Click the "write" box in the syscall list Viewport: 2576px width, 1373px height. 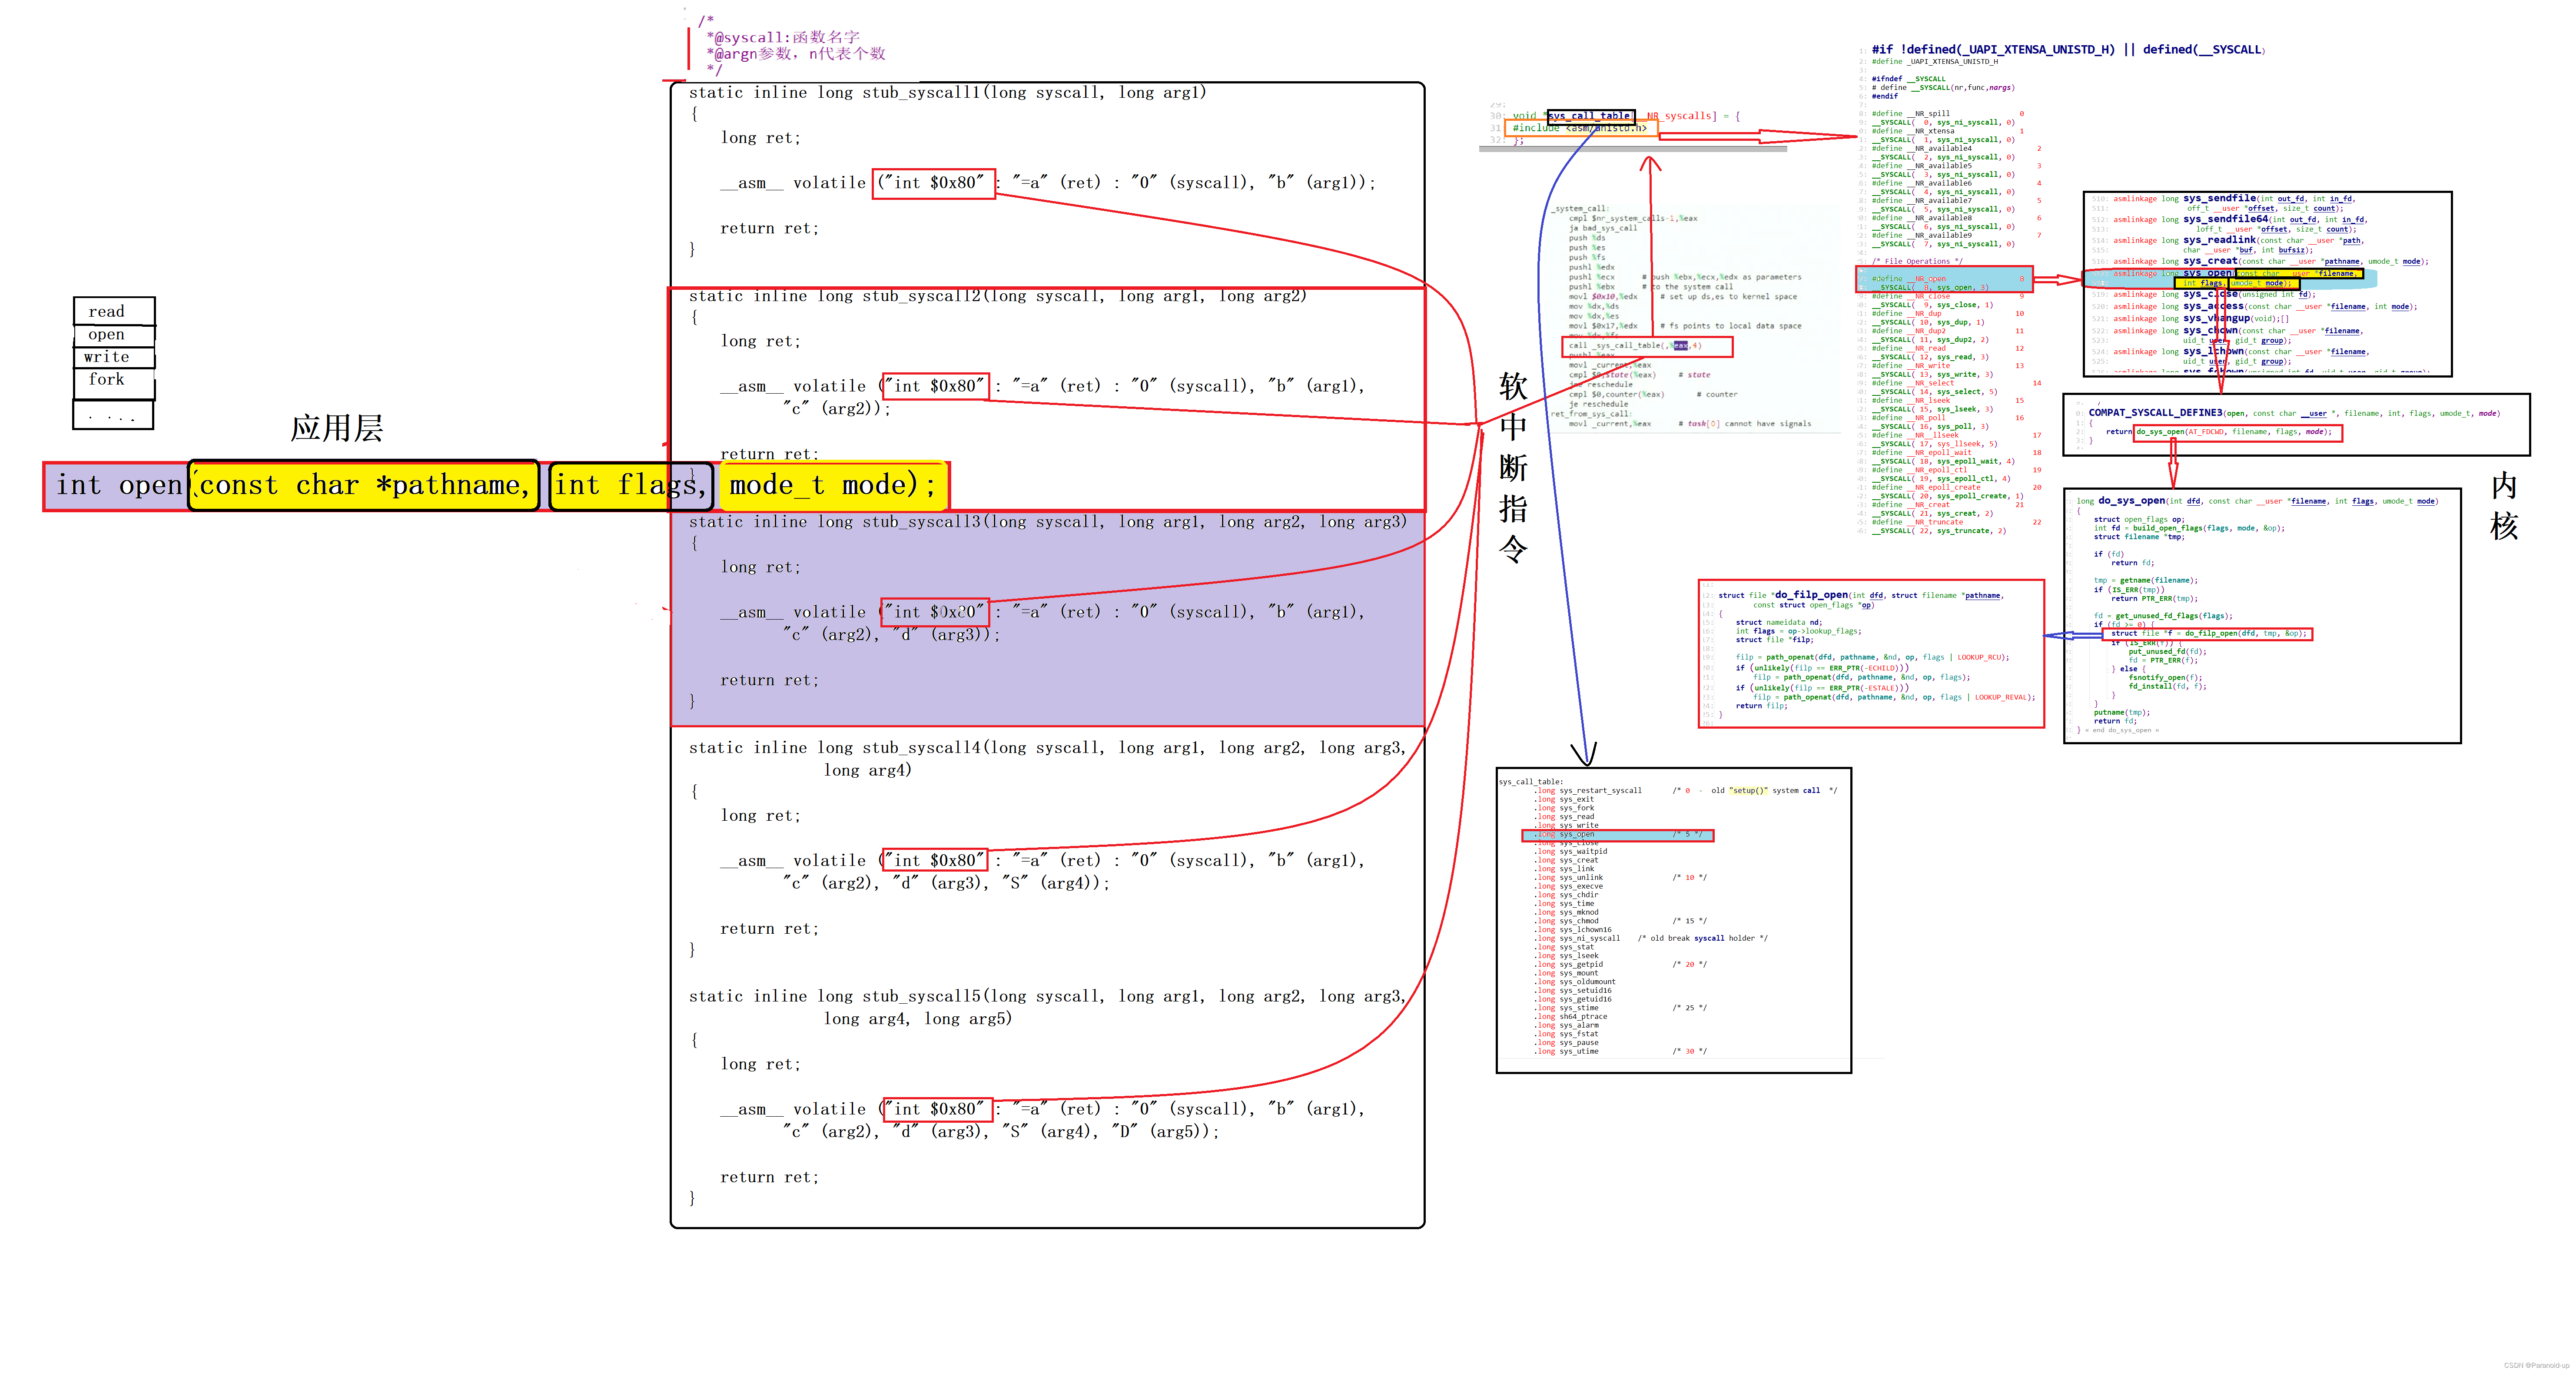click(x=114, y=357)
